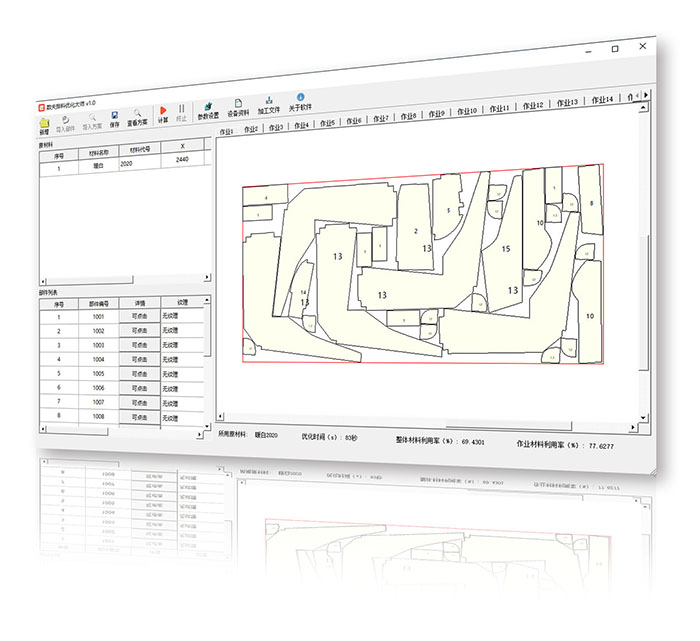This screenshot has height=641, width=700.
Task: Click 可点击 details button for part 1005
Action: (x=139, y=372)
